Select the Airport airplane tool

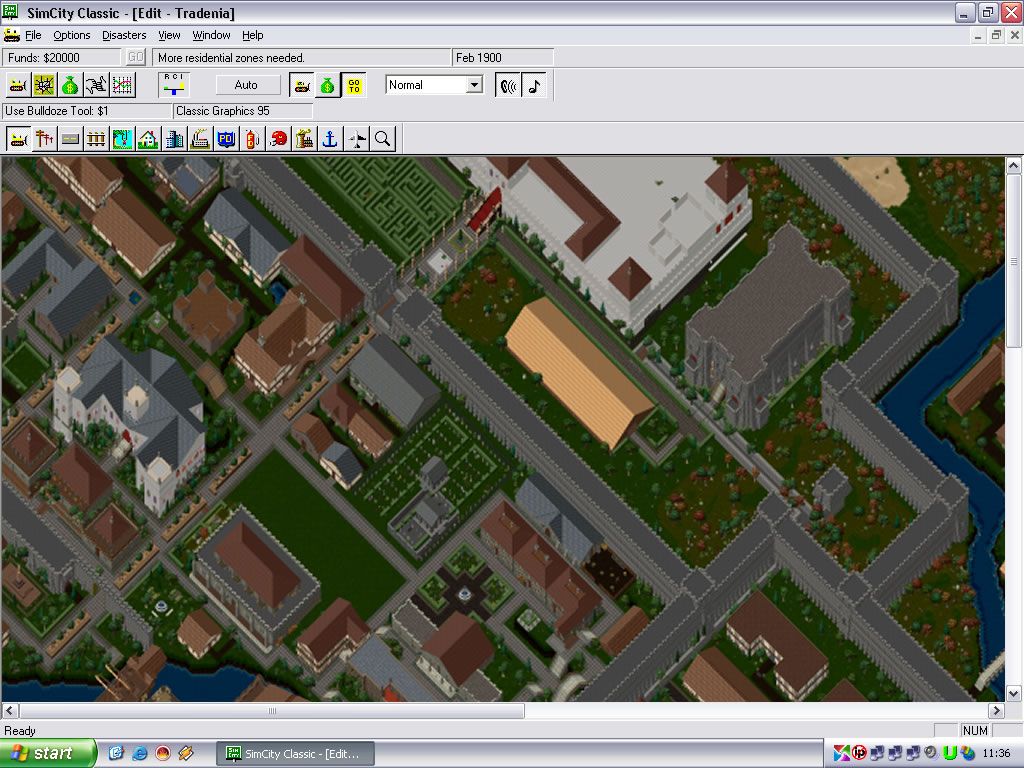pos(356,139)
